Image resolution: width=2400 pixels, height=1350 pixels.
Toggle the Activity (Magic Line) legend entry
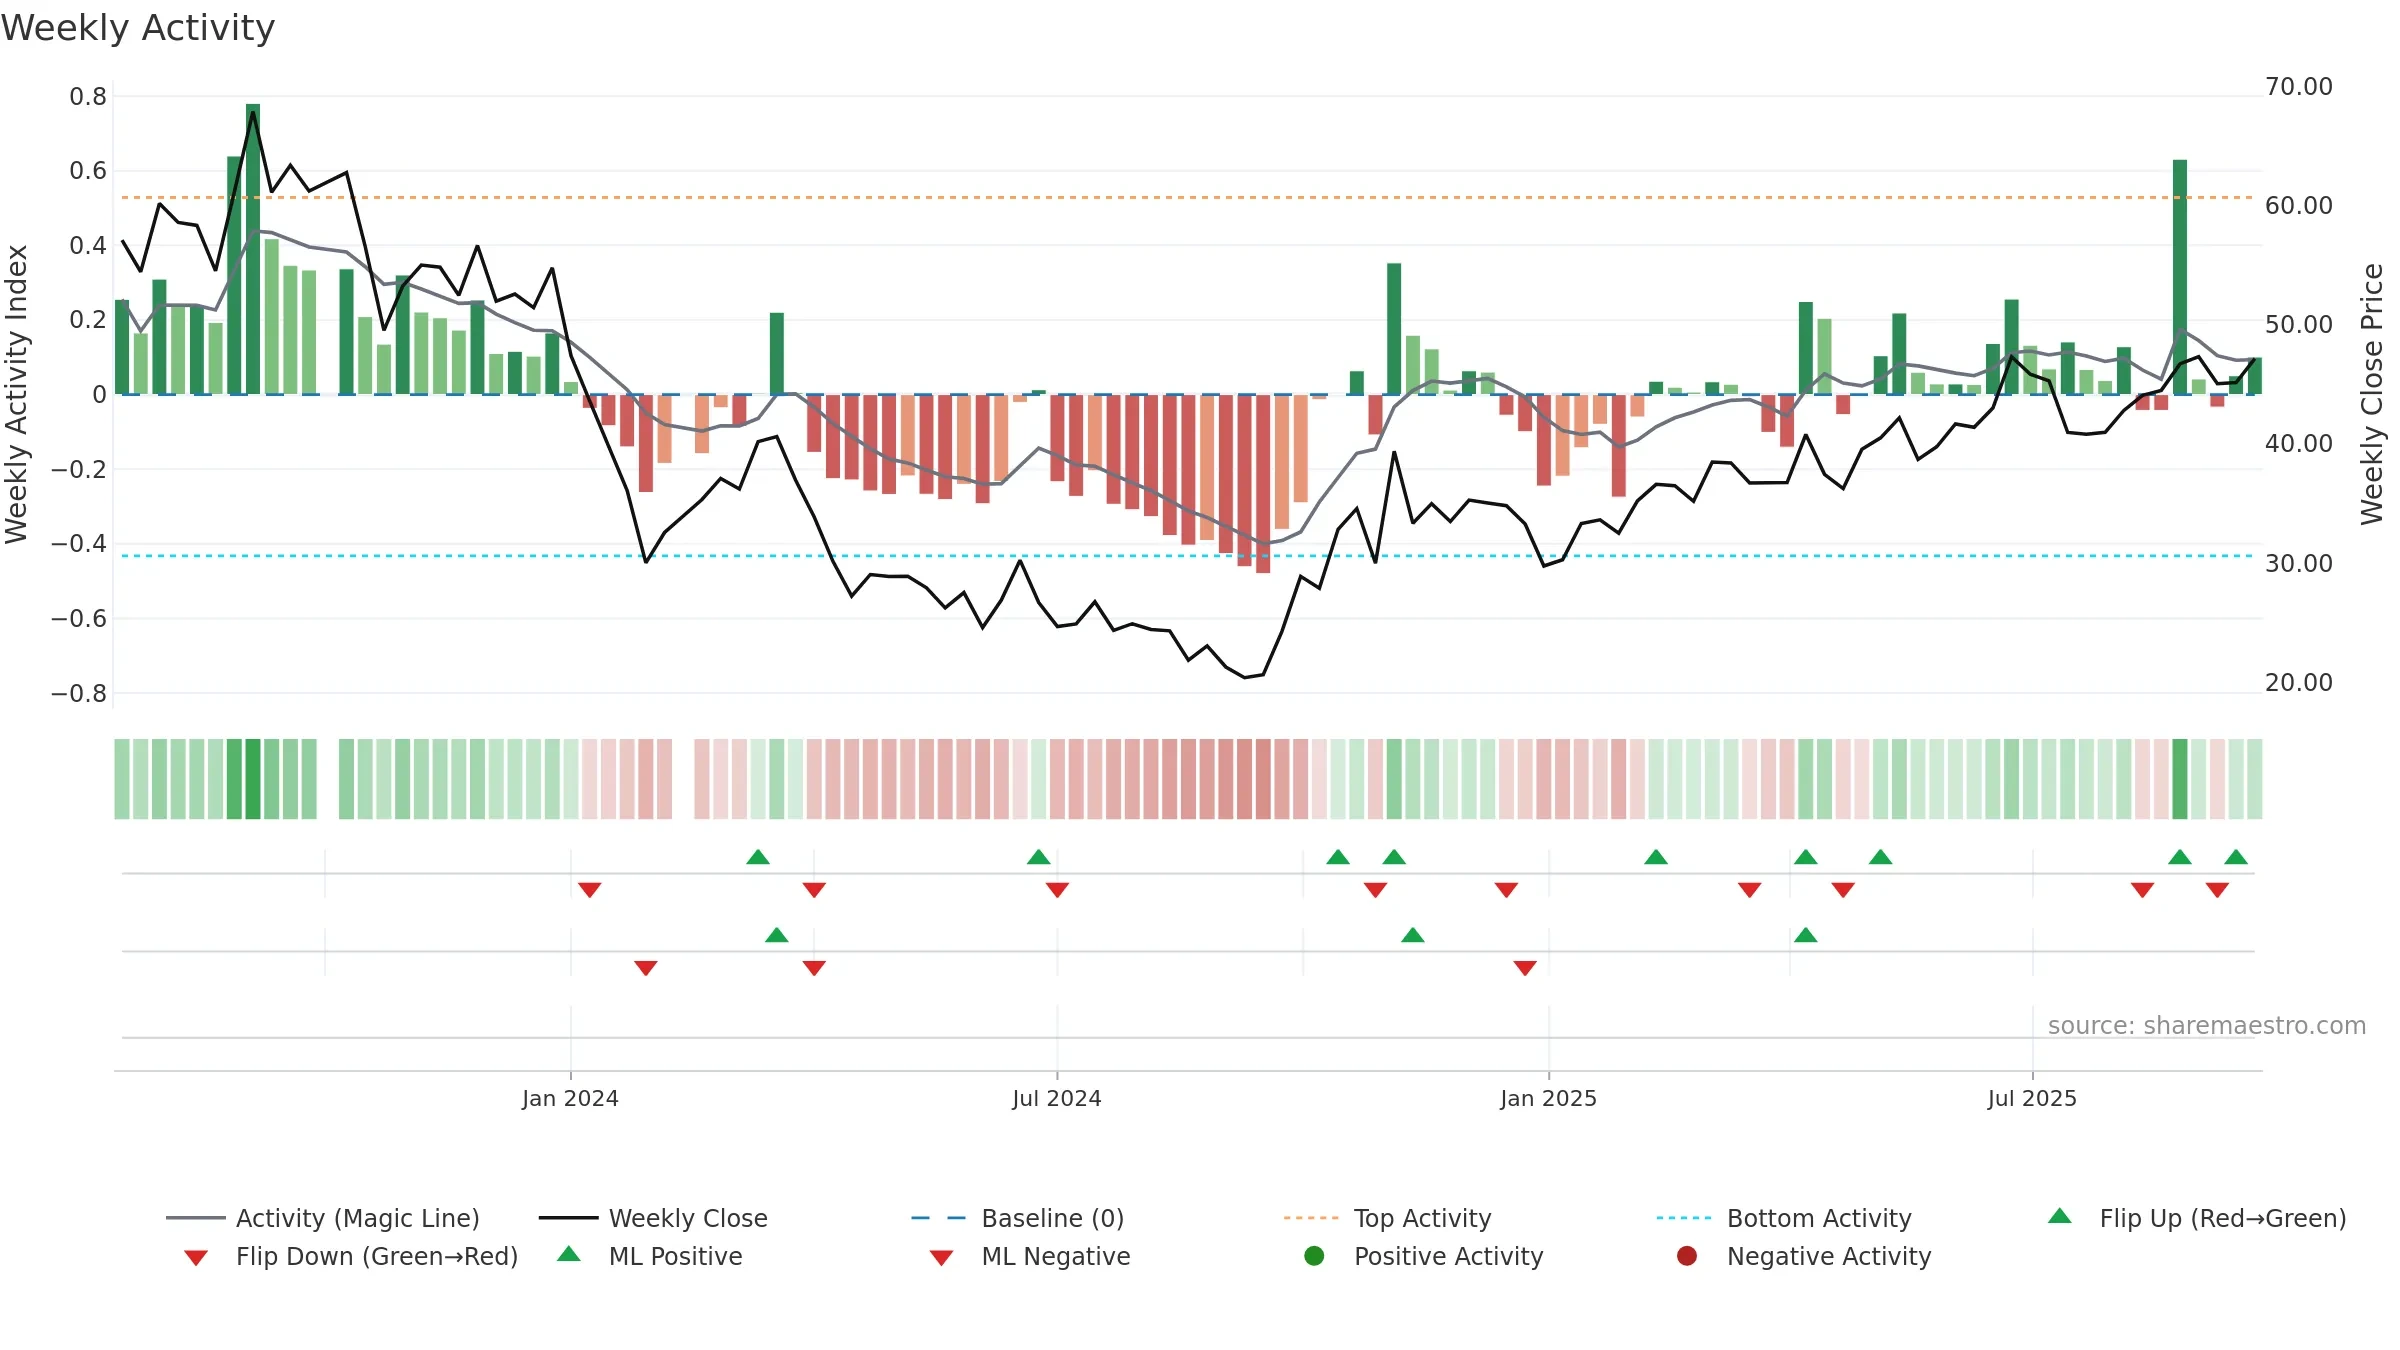[x=323, y=1218]
